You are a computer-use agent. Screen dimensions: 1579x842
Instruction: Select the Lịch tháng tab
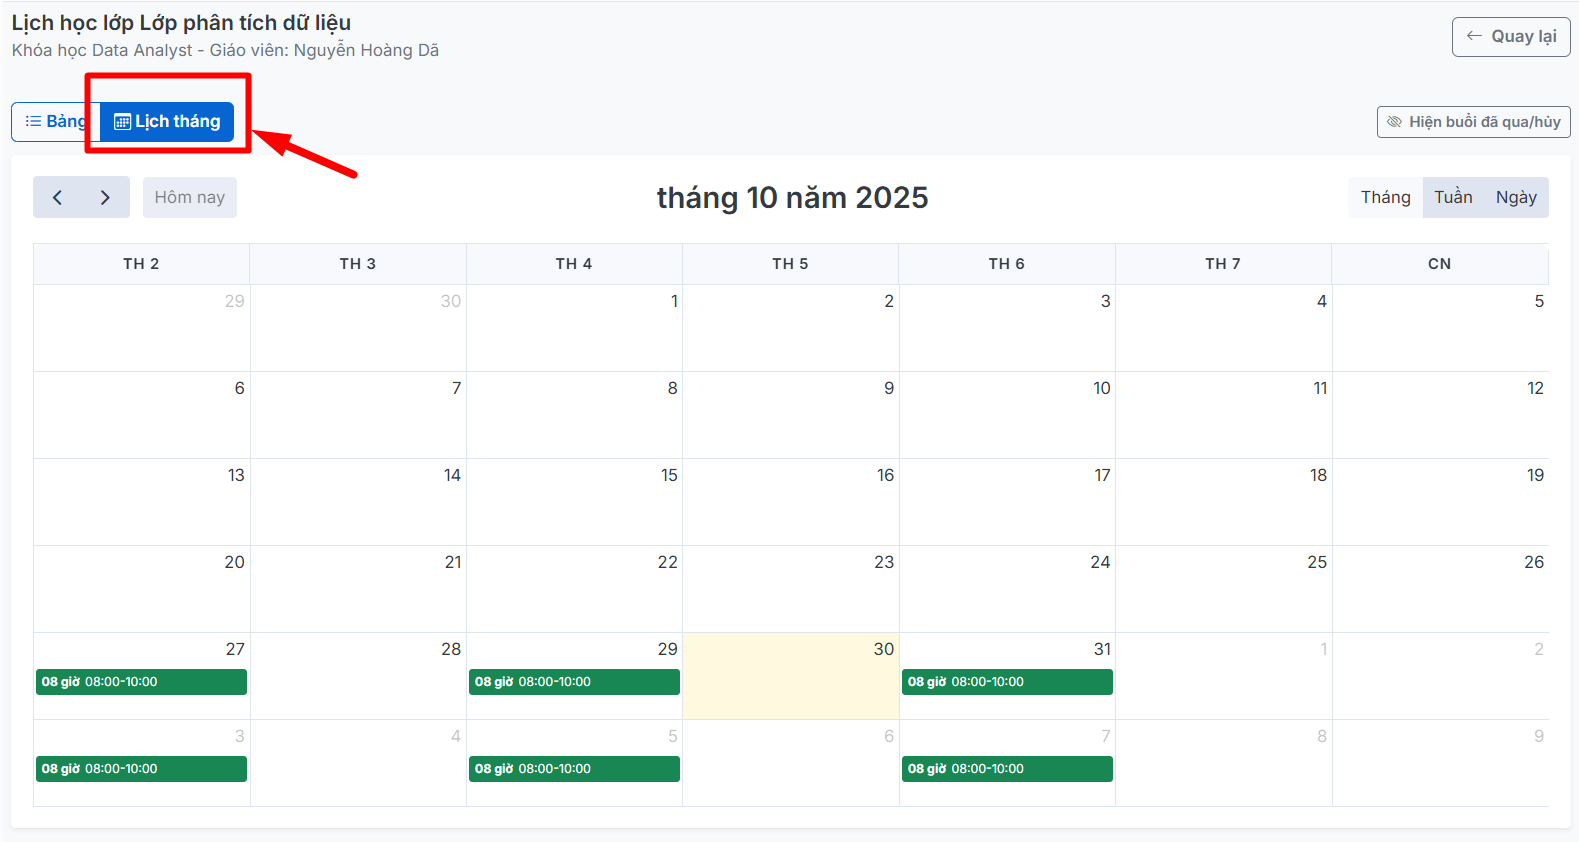pos(167,122)
